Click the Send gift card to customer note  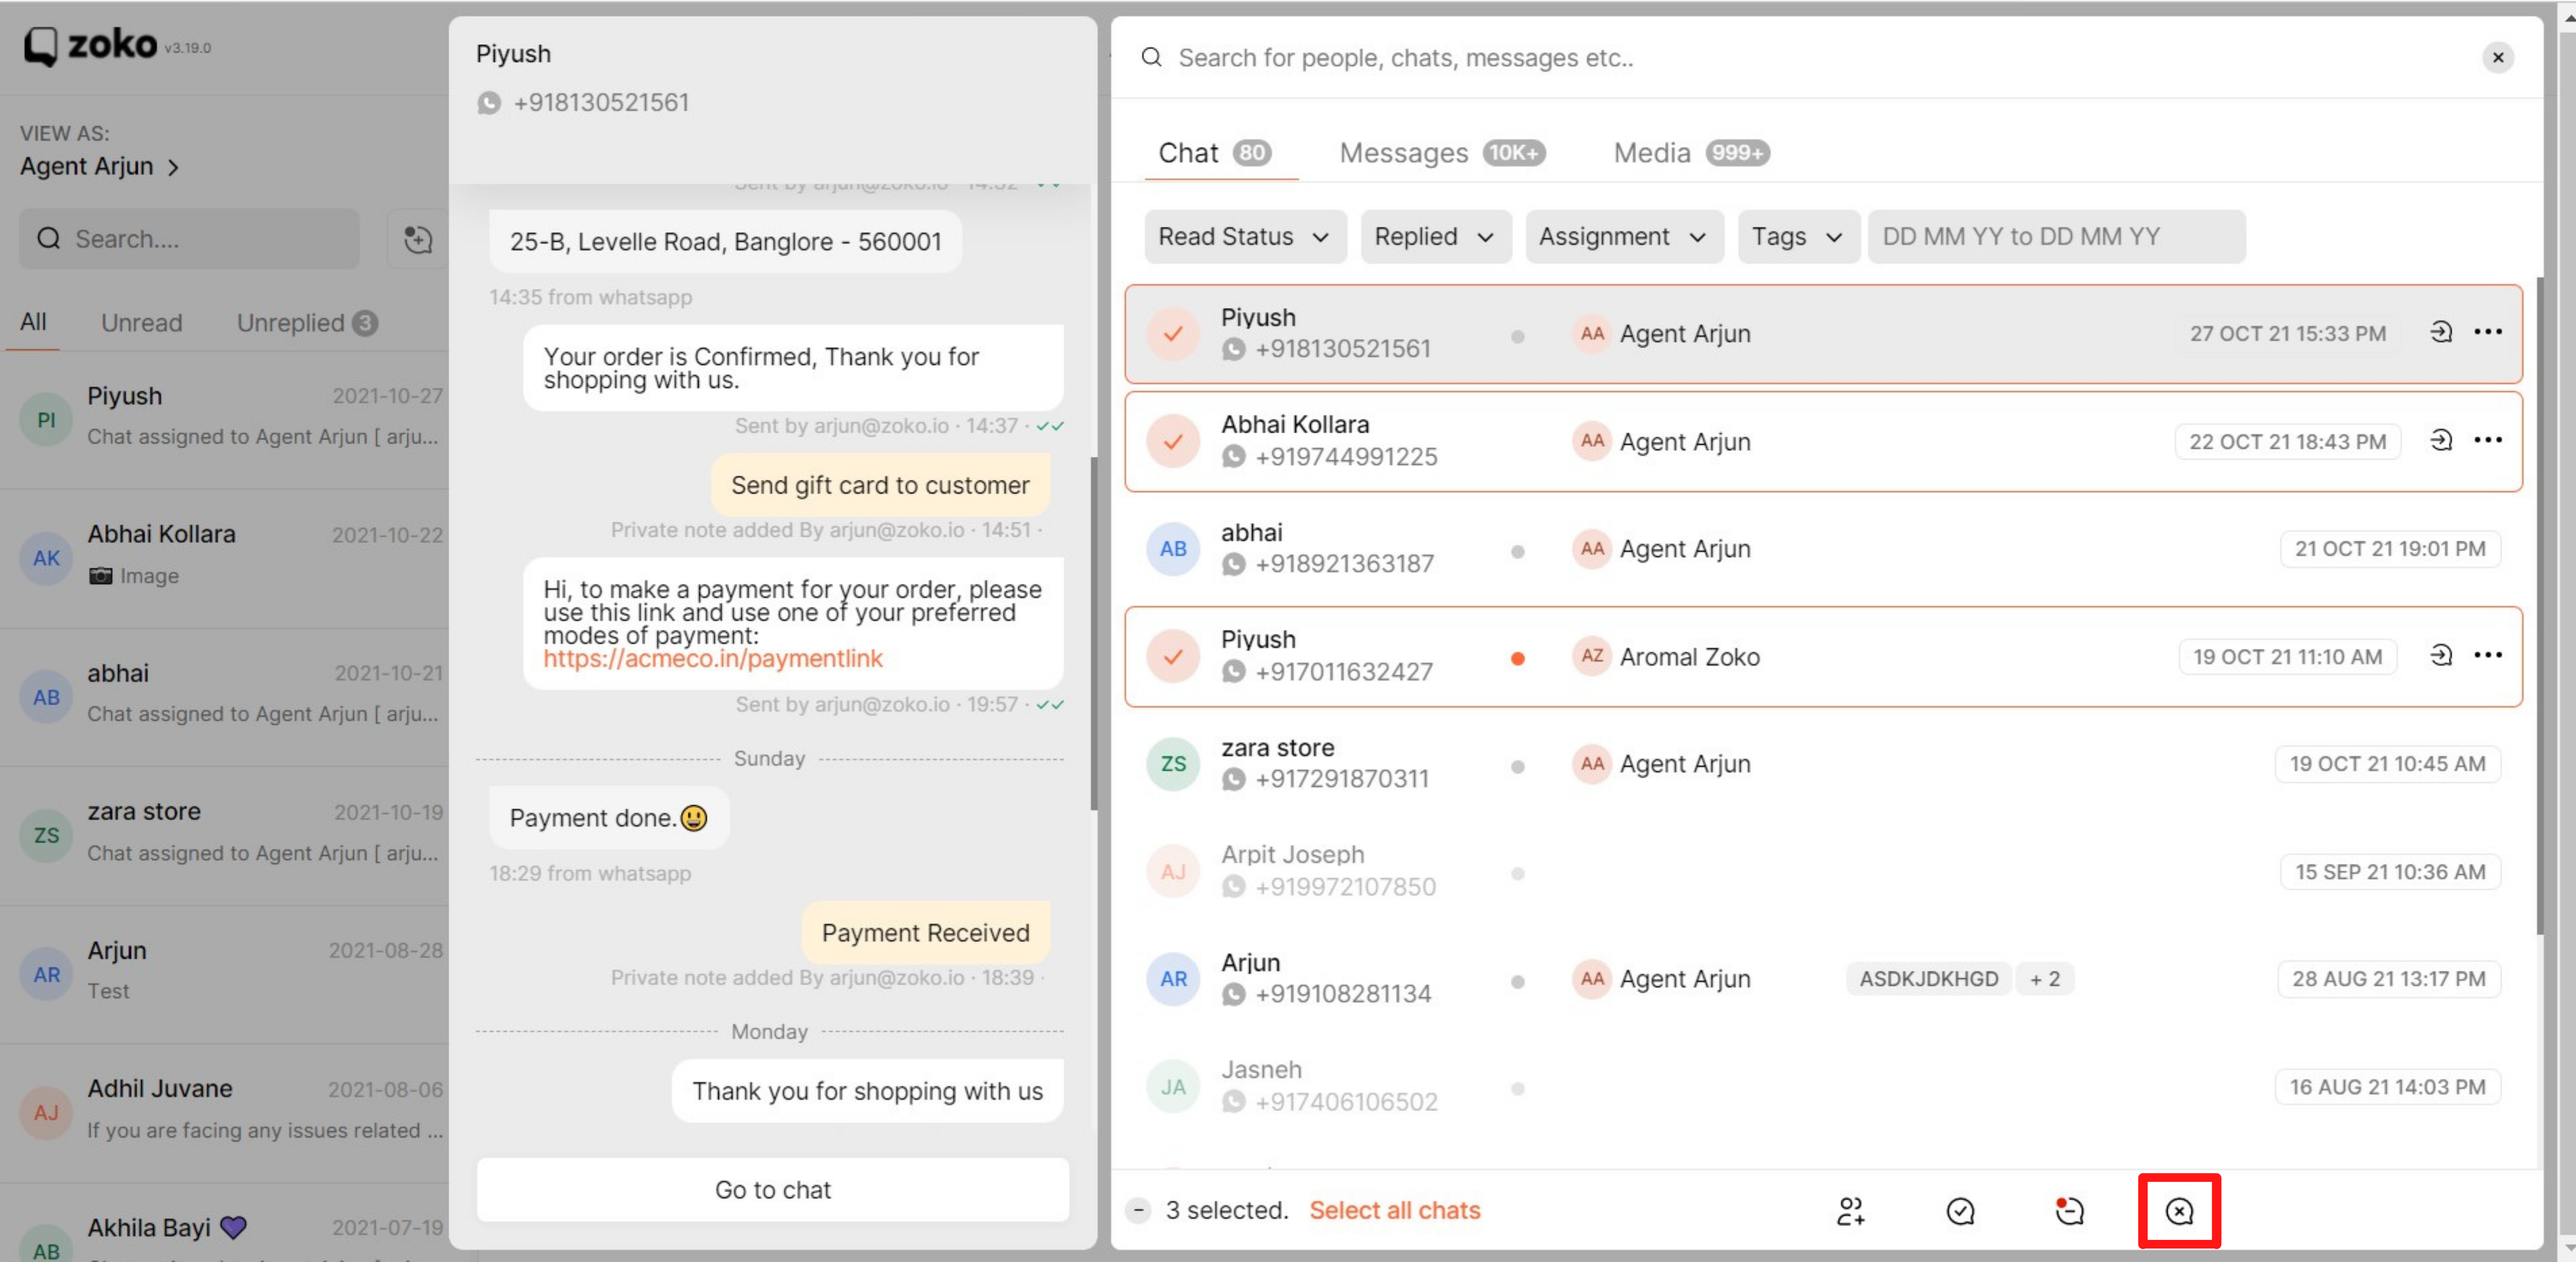click(880, 485)
